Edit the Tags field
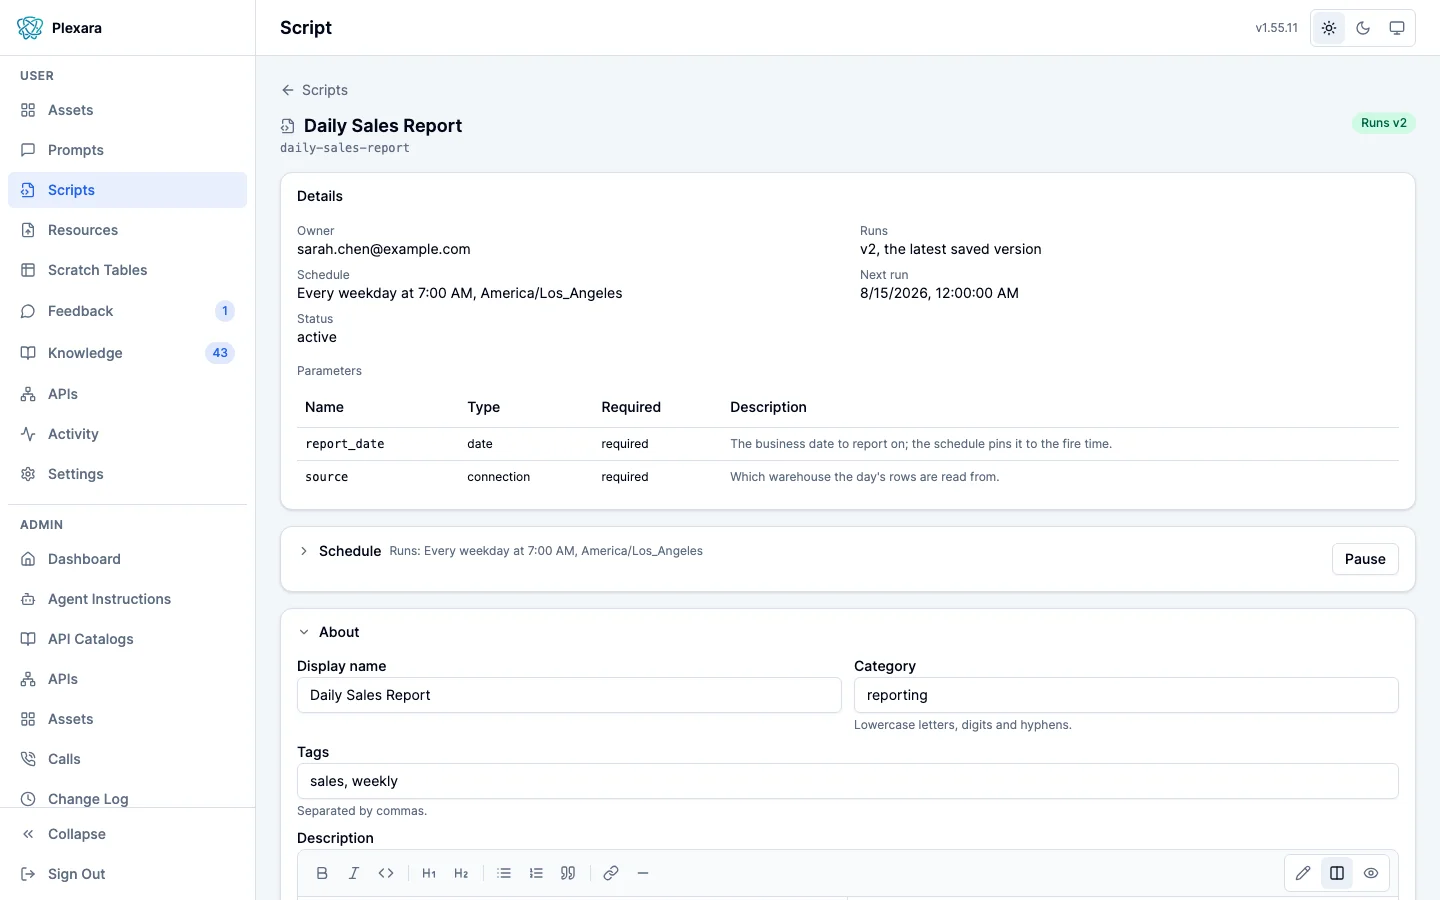The height and width of the screenshot is (900, 1440). click(848, 781)
